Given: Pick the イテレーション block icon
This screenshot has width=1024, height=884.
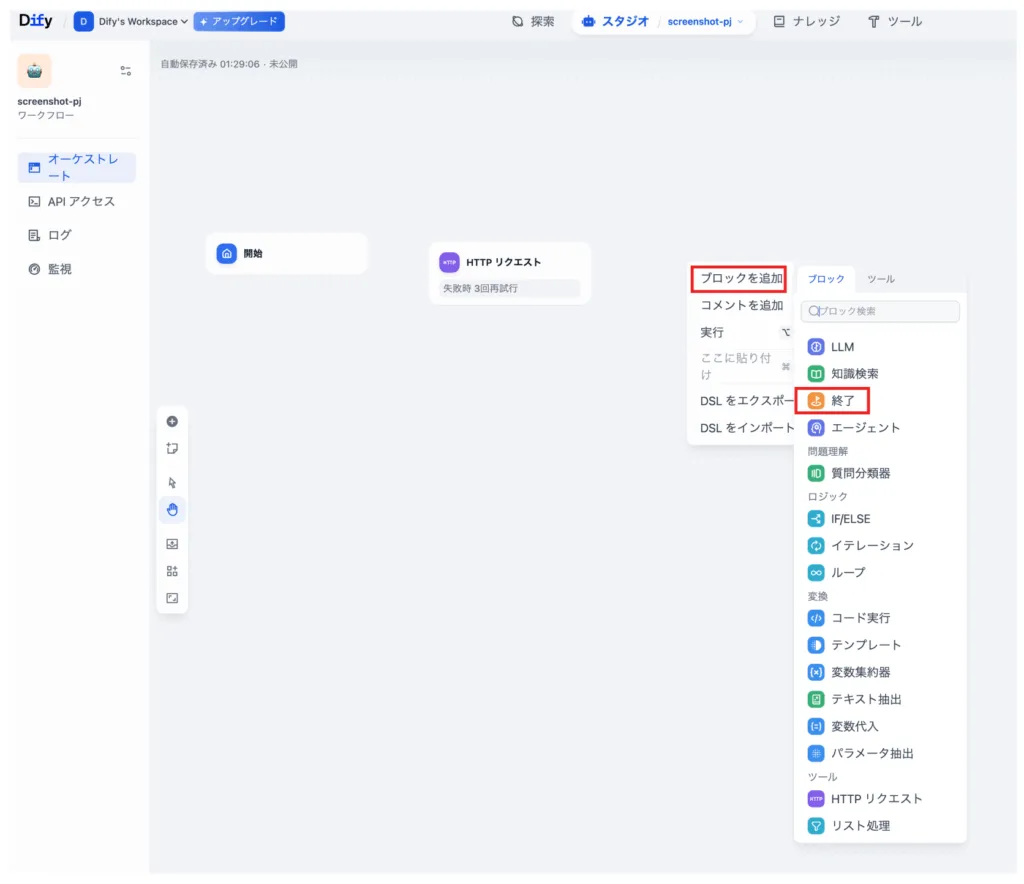Looking at the screenshot, I should 816,546.
